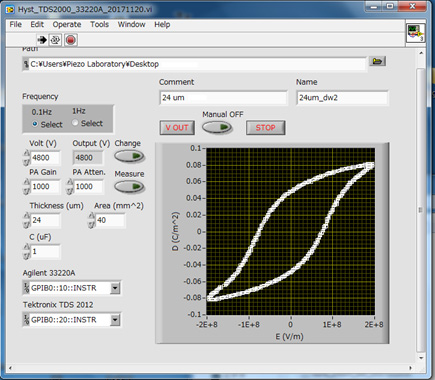Open the Window menu
The width and height of the screenshot is (435, 380).
point(131,25)
